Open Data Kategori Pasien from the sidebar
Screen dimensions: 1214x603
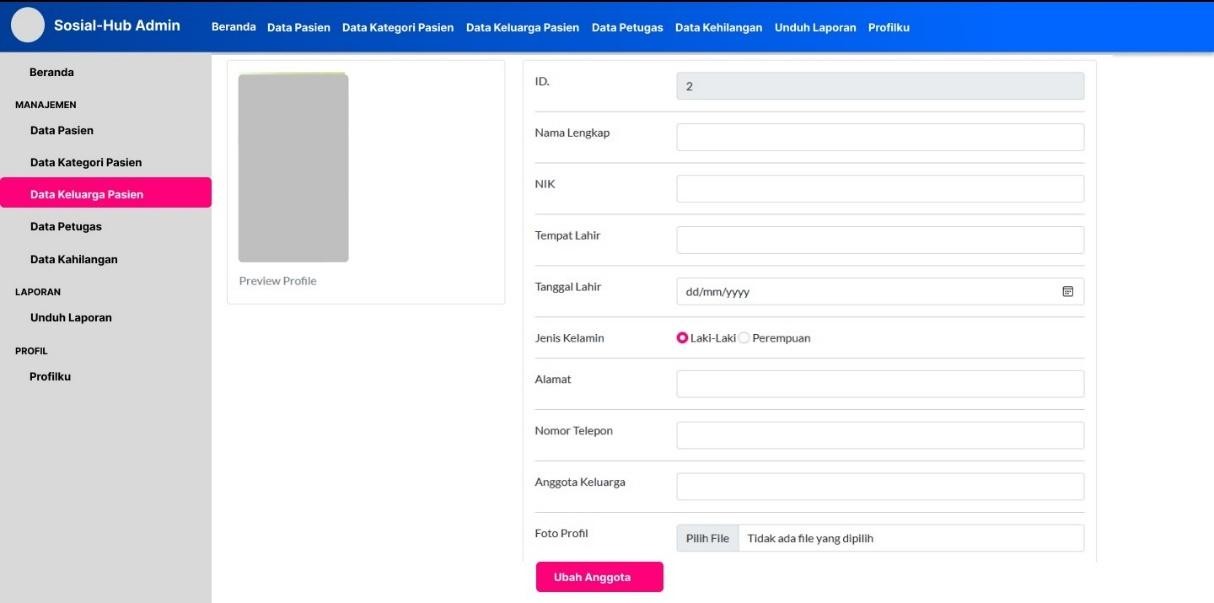(86, 162)
